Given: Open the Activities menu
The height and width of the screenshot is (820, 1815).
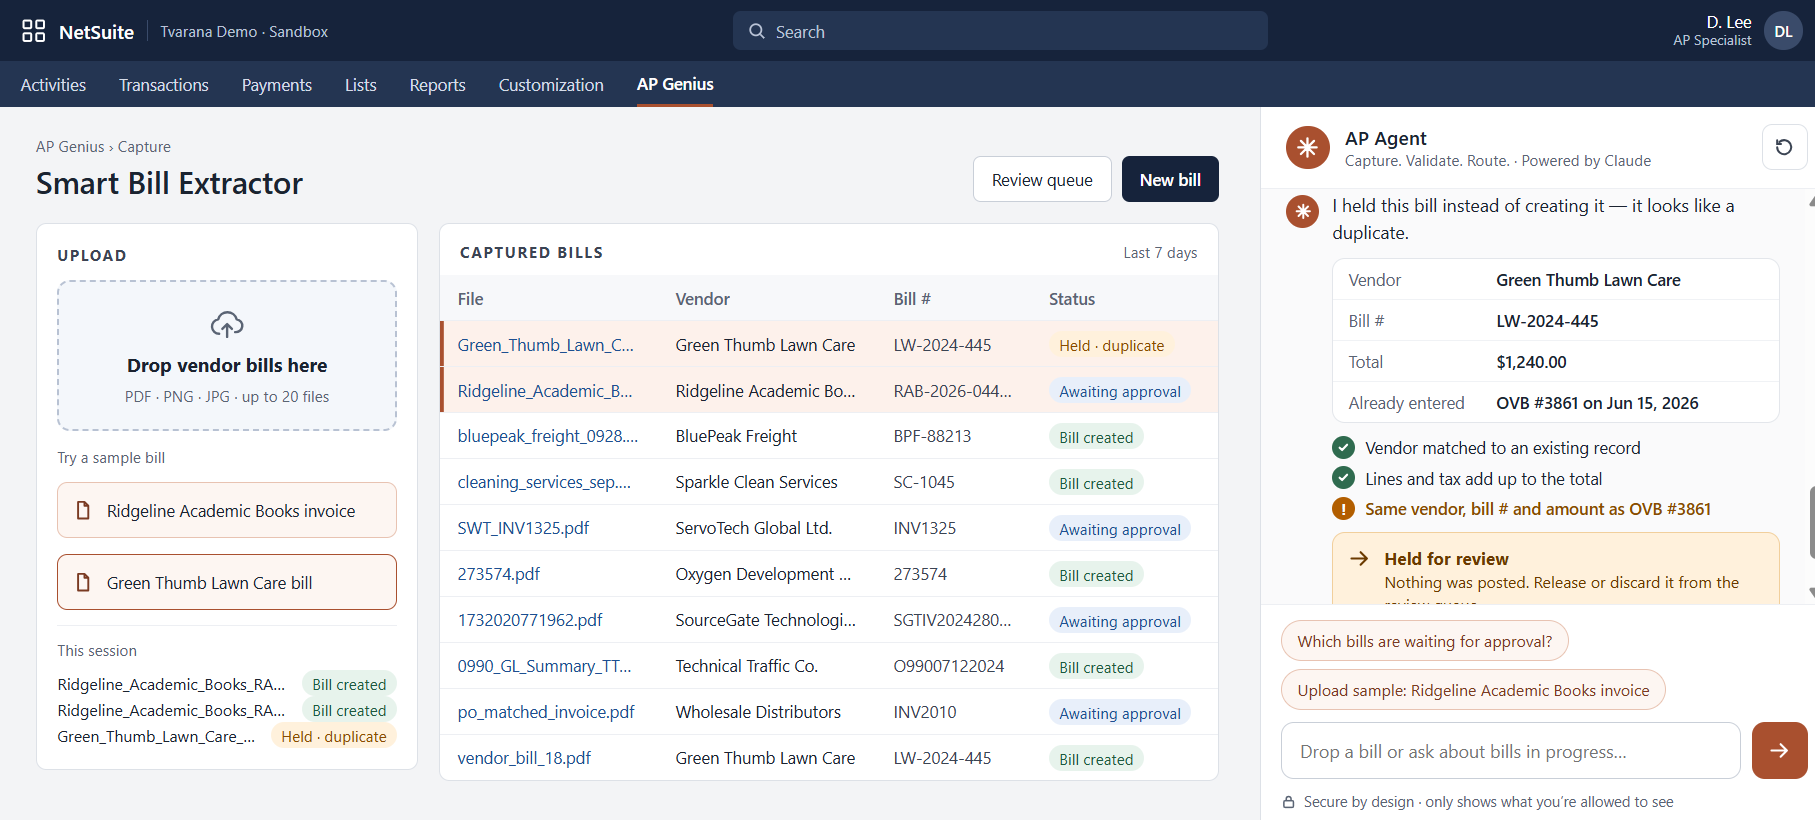Looking at the screenshot, I should [53, 85].
